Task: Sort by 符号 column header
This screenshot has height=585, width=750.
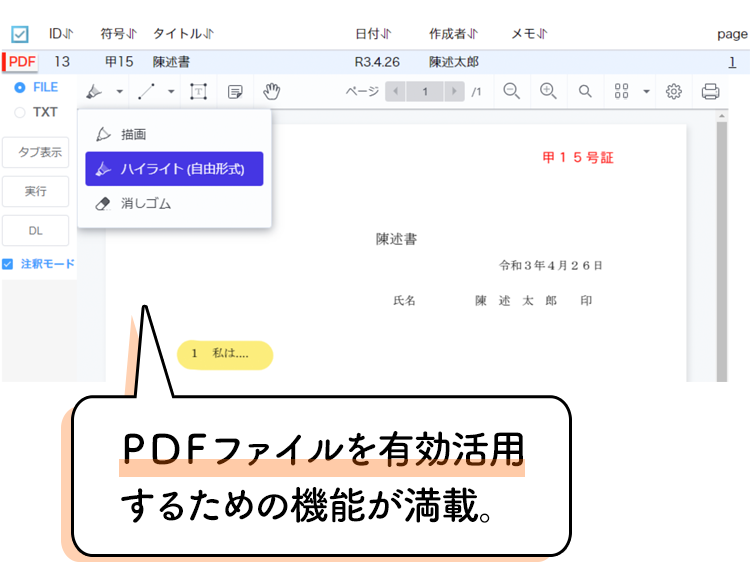Action: point(118,33)
